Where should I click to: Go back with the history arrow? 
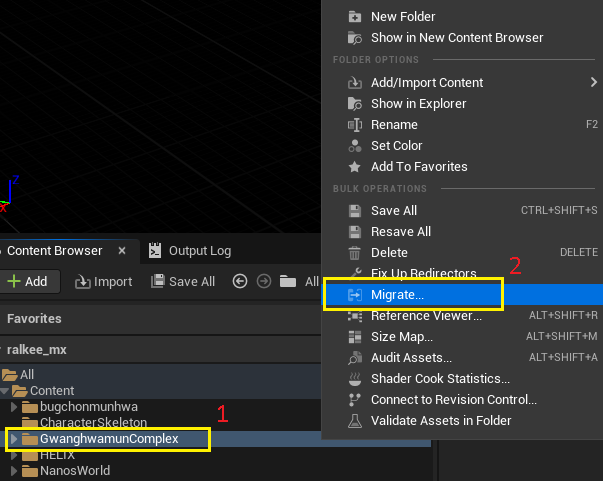pyautogui.click(x=239, y=282)
